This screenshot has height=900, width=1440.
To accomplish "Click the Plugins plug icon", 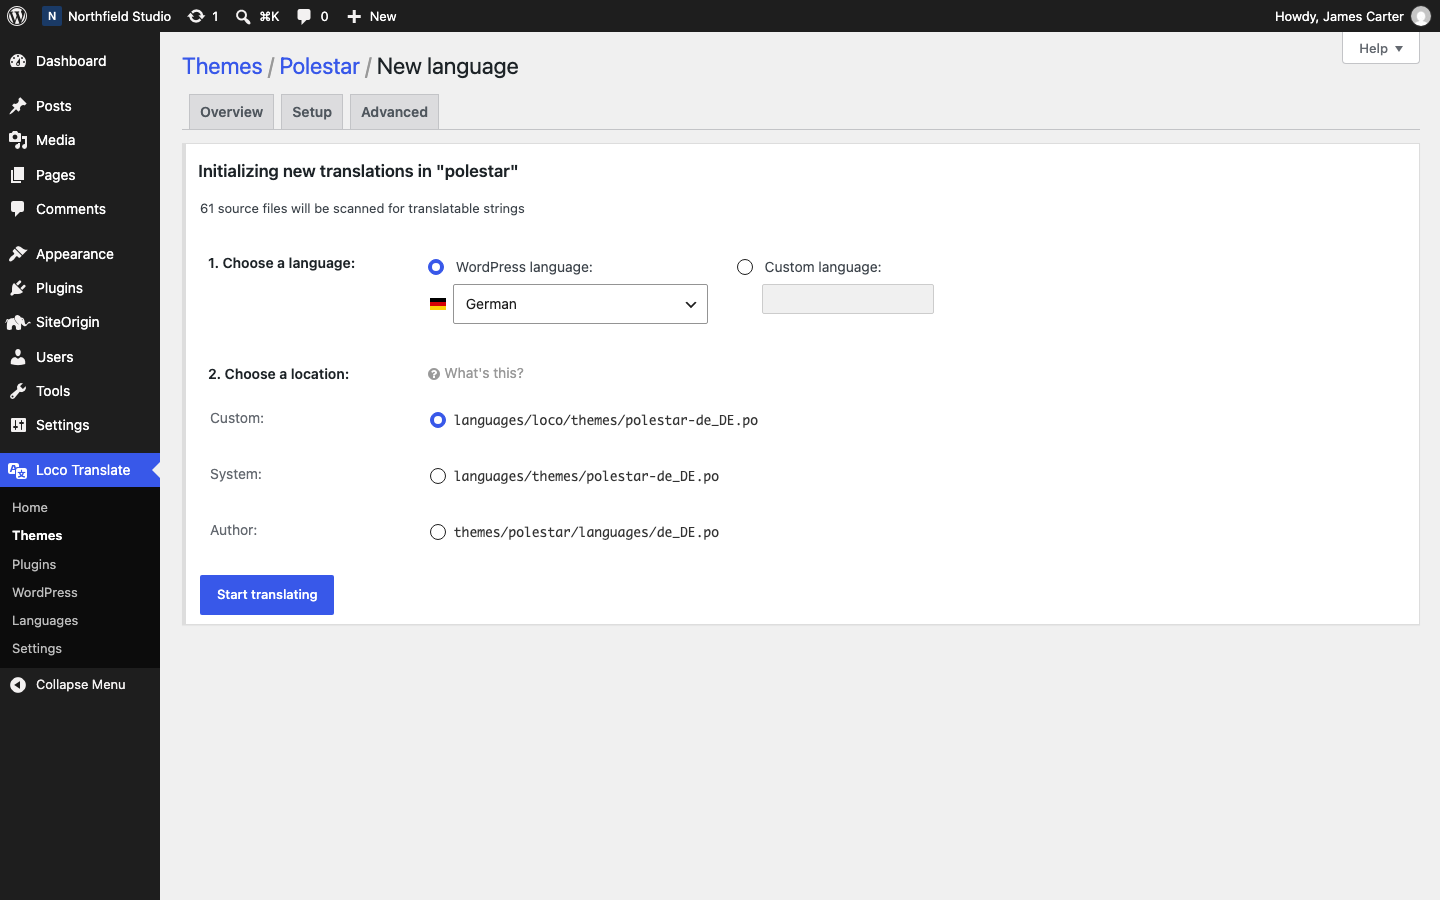I will (x=18, y=288).
